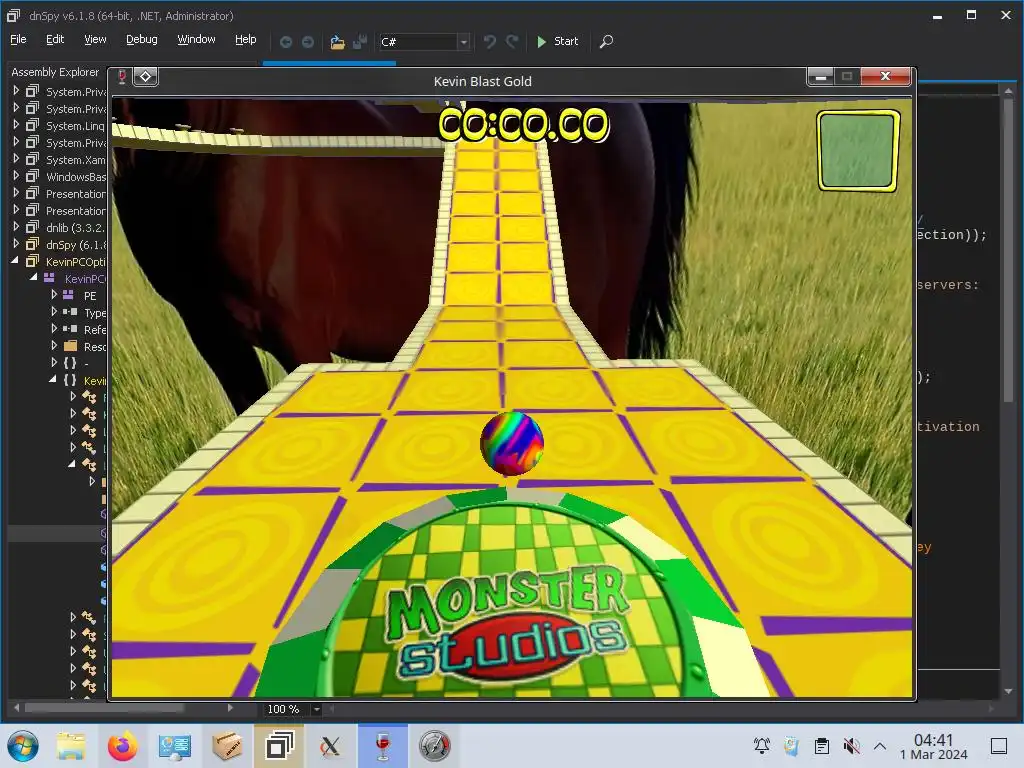The height and width of the screenshot is (768, 1024).
Task: Open the notifications bell in system tray
Action: click(x=761, y=746)
